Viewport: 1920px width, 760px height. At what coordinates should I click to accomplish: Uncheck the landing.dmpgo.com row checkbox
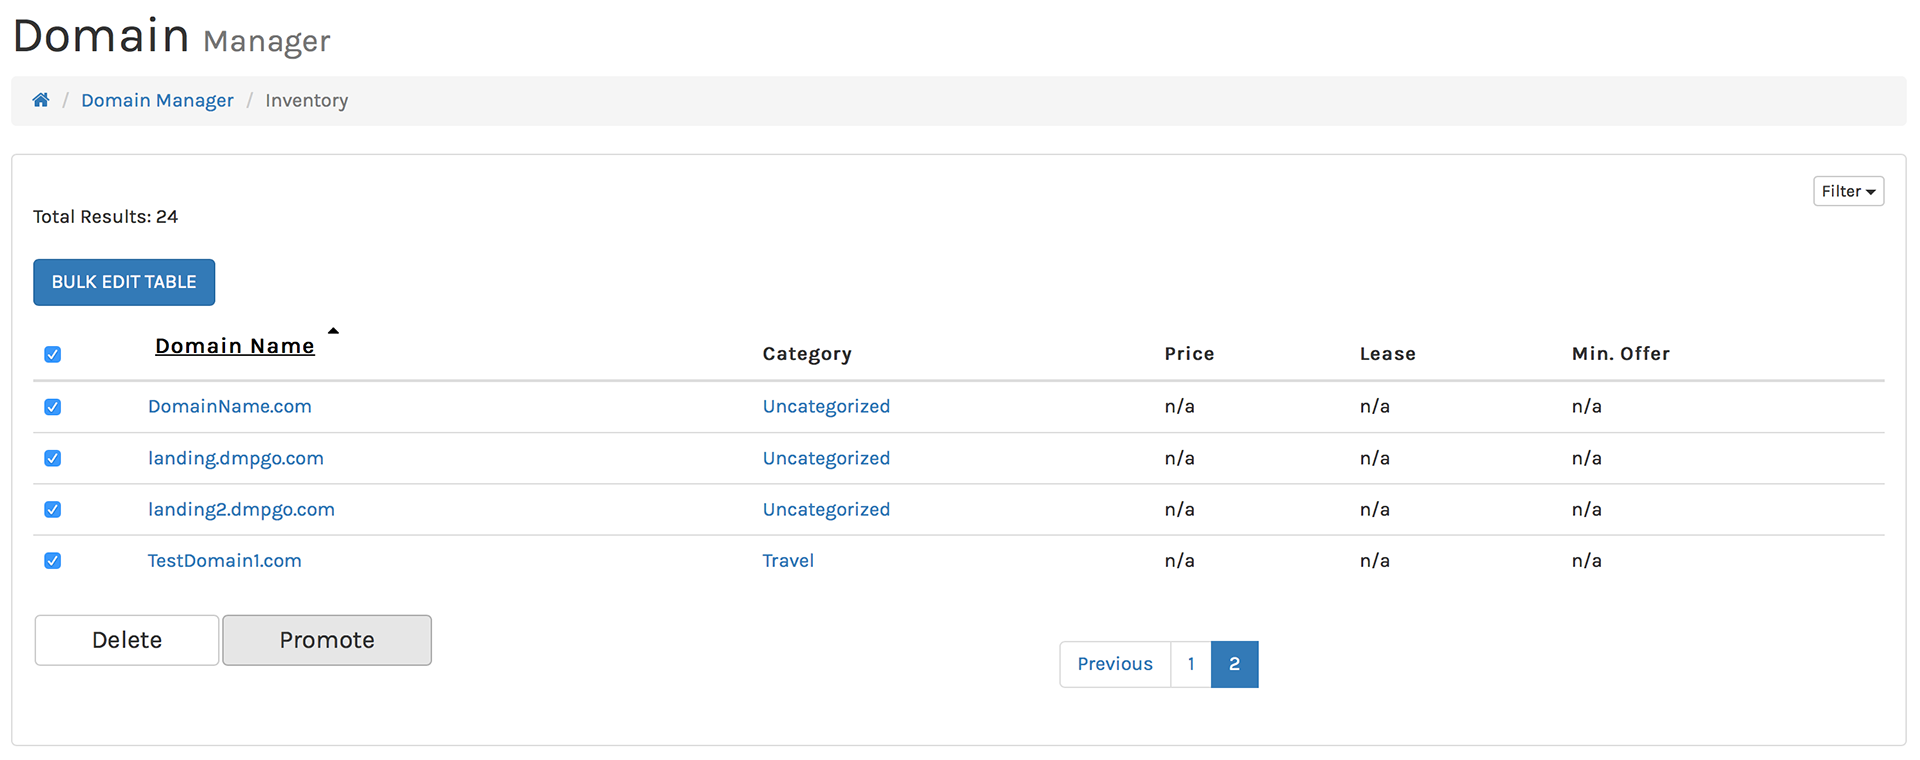pyautogui.click(x=53, y=458)
